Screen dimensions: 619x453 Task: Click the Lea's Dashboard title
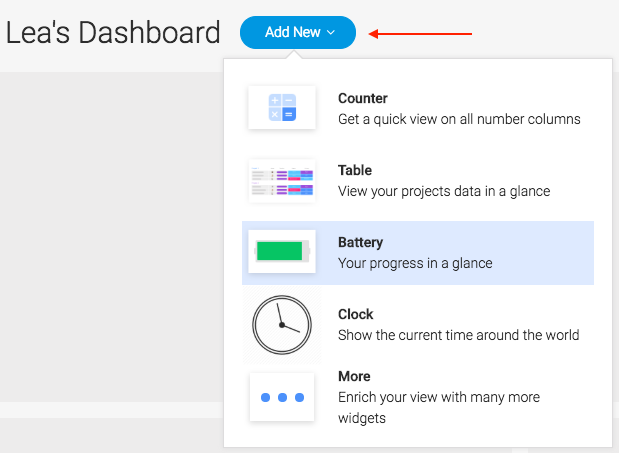click(x=113, y=32)
